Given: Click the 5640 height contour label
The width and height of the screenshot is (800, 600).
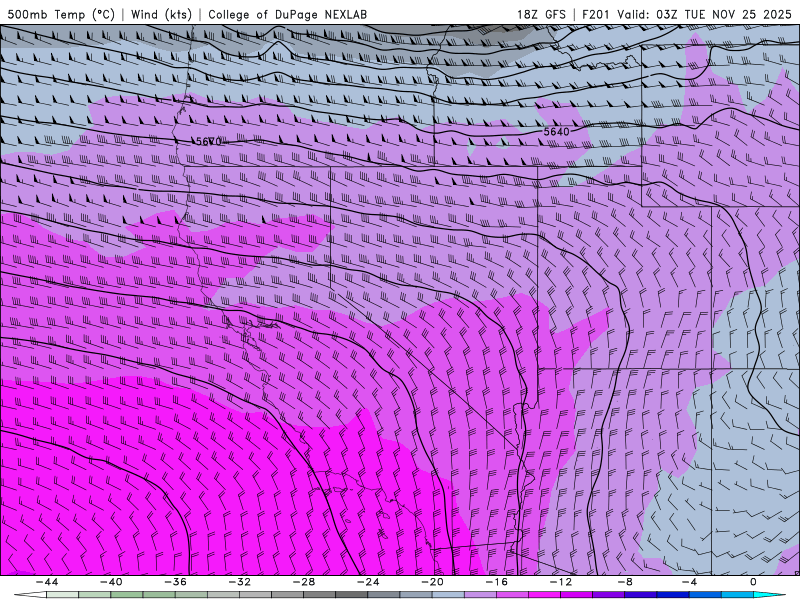Looking at the screenshot, I should coord(556,132).
